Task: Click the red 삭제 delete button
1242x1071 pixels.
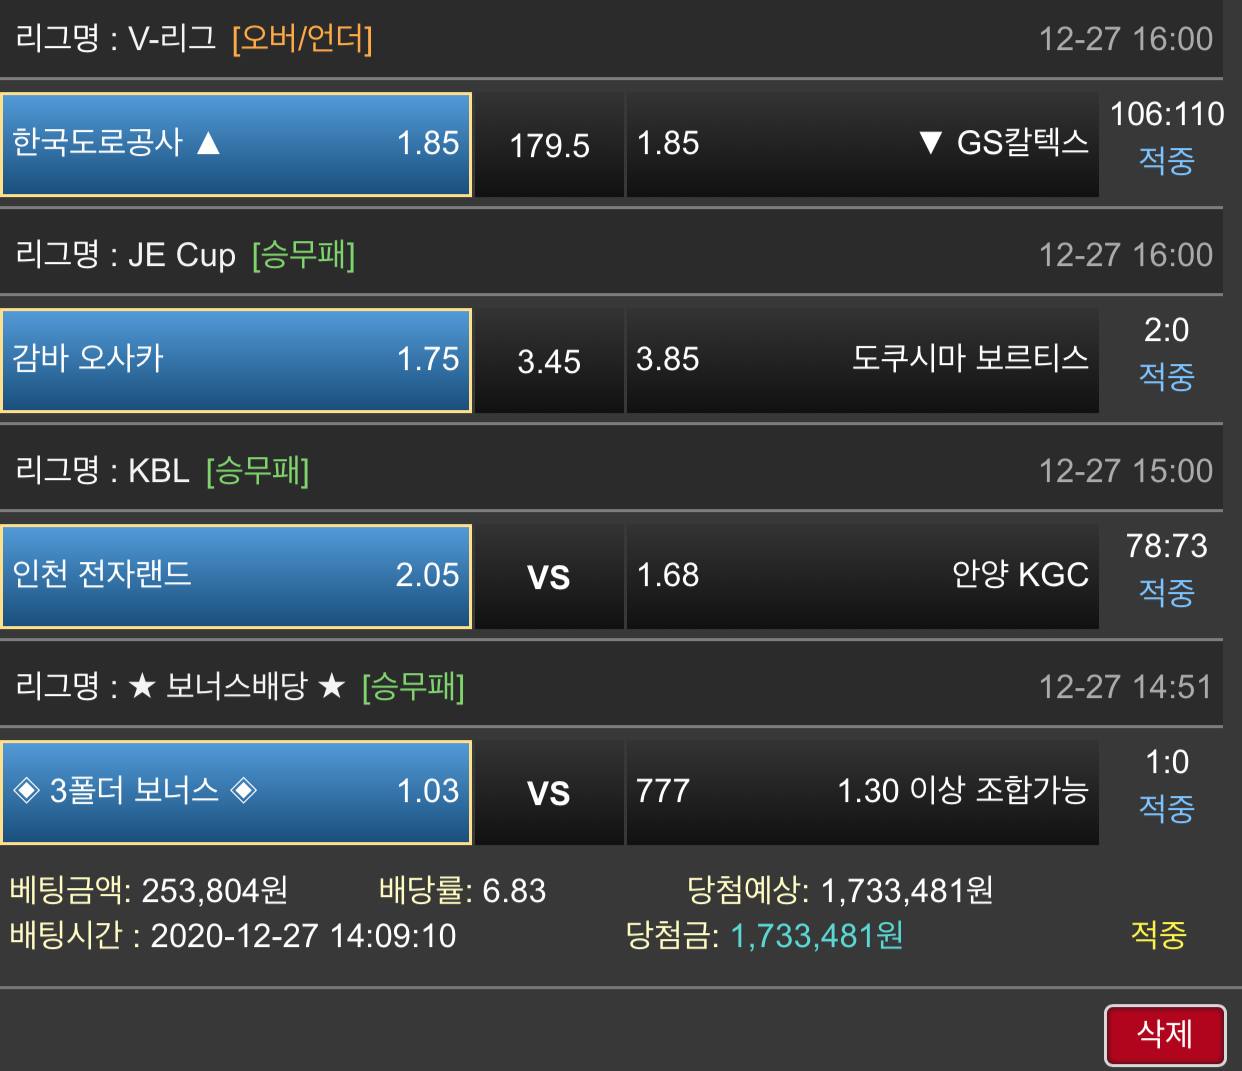Action: 1165,1034
